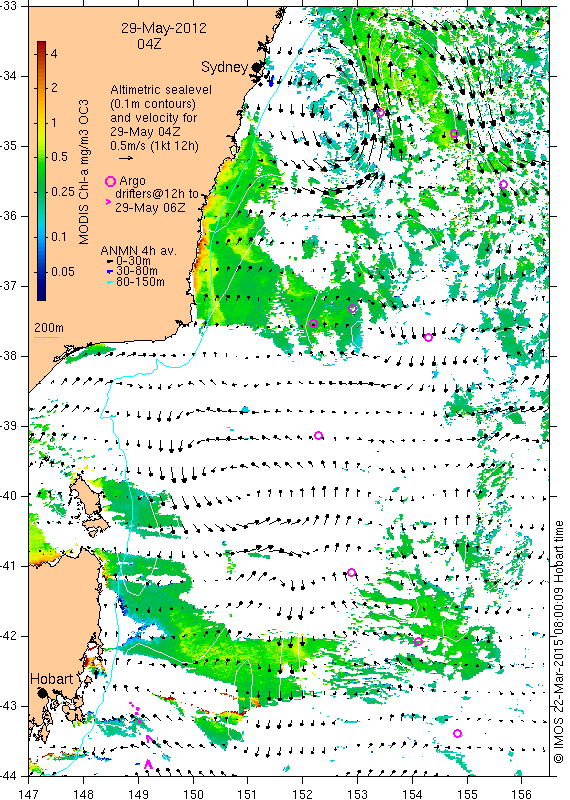Image resolution: width=570 pixels, height=800 pixels.
Task: Click the colour bar tick value '0.25'
Action: coord(63,191)
